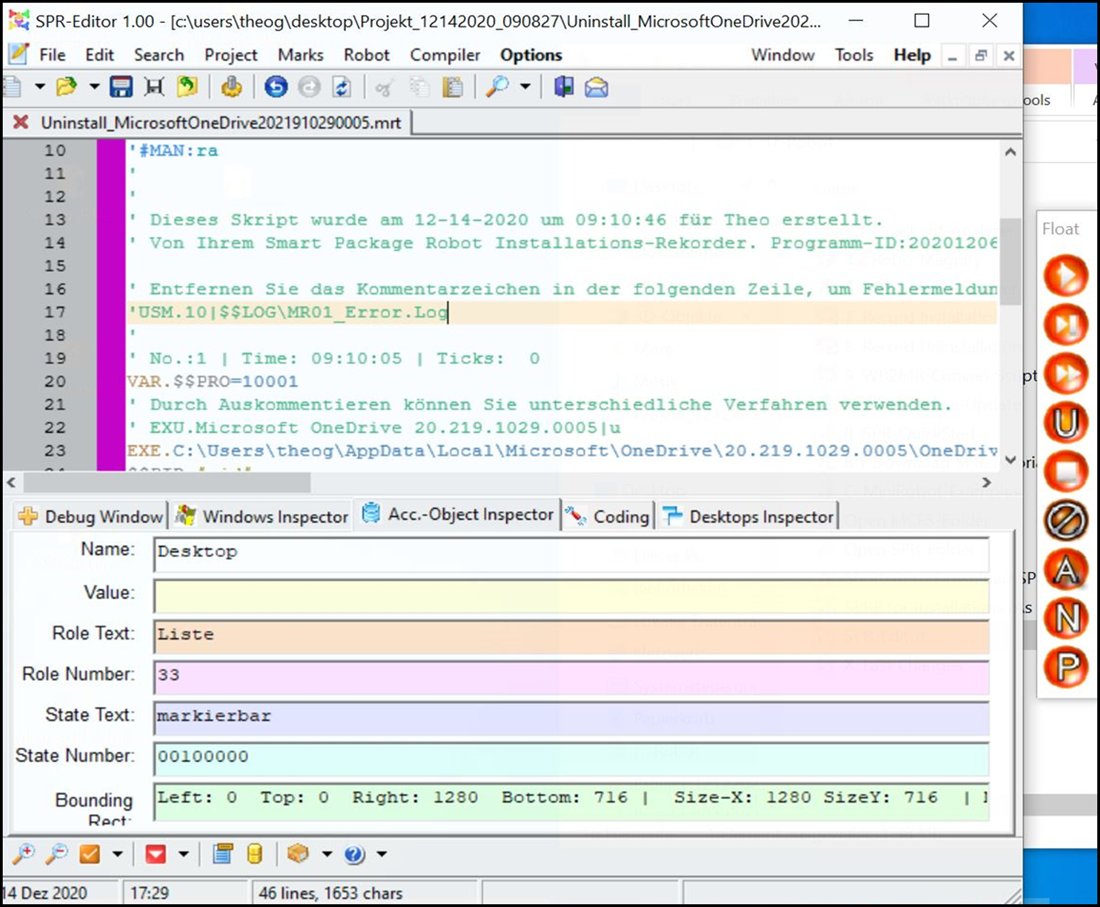Select the Paste icon in the toolbar
This screenshot has height=907, width=1100.
click(x=452, y=87)
